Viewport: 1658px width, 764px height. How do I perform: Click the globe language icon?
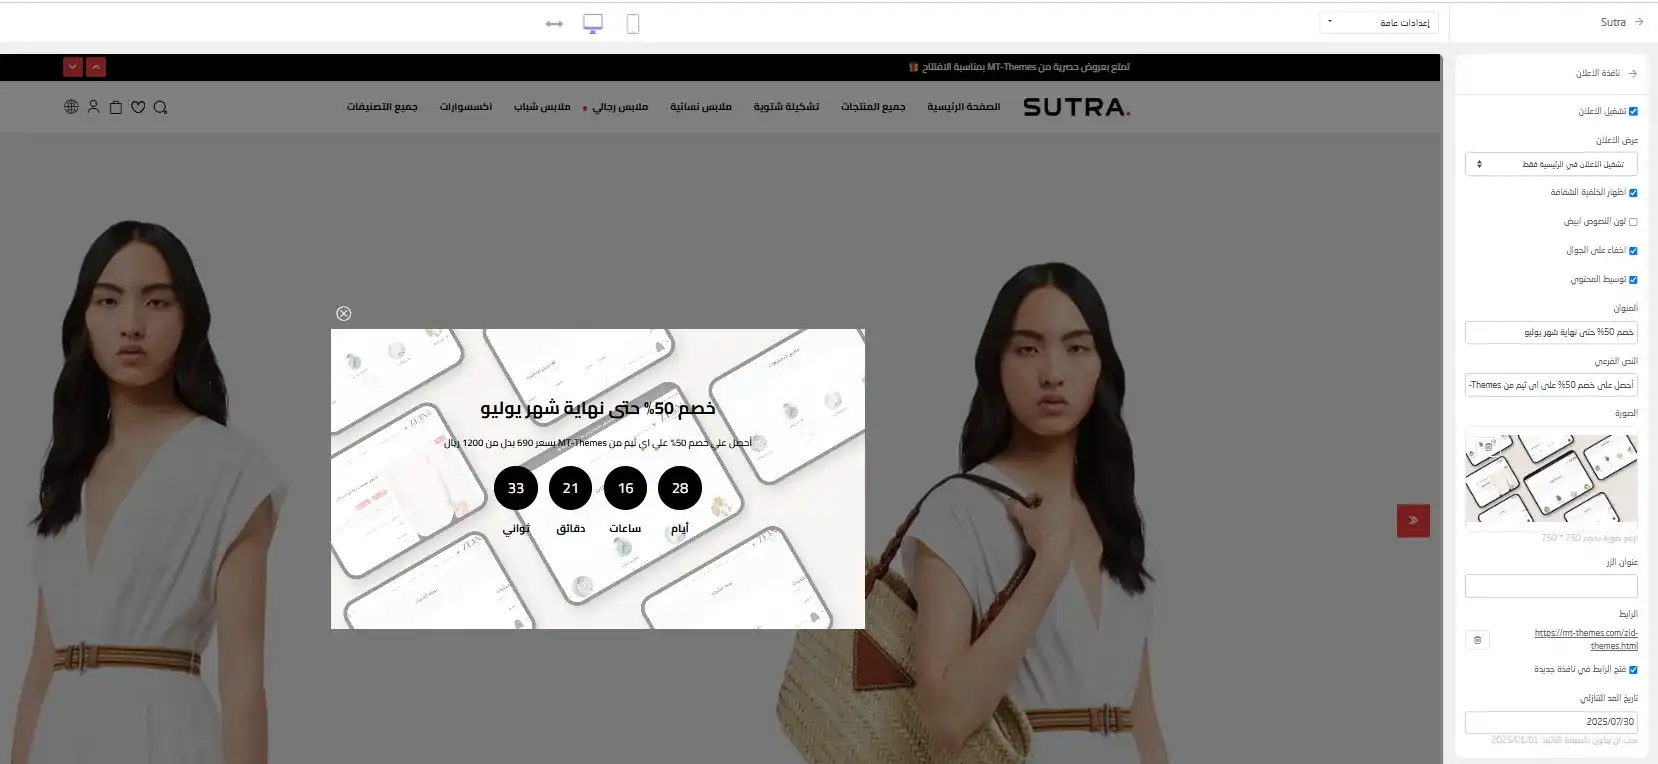pos(71,107)
